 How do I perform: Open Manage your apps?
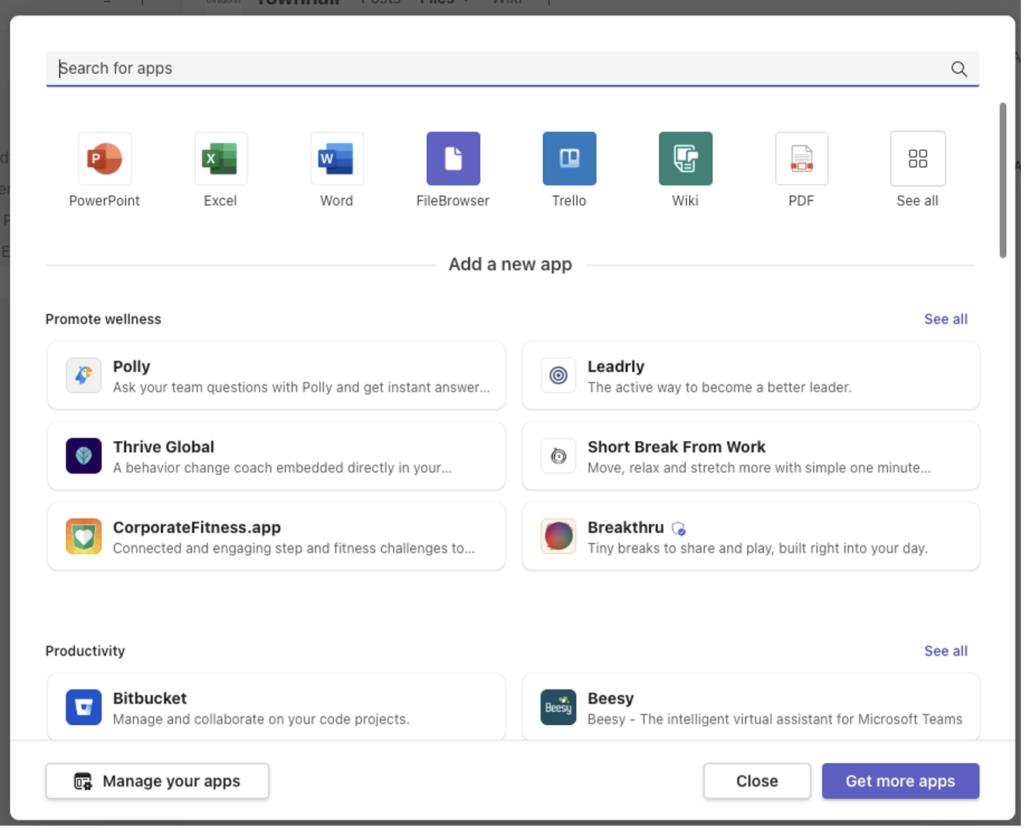(x=157, y=781)
